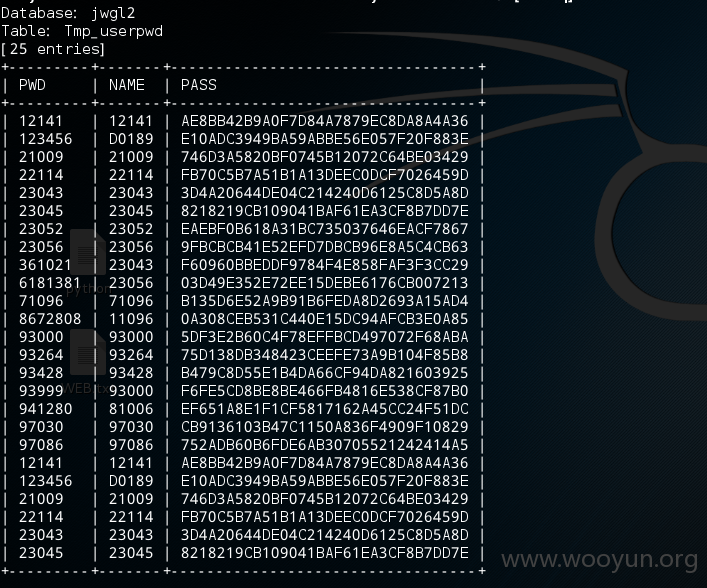The width and height of the screenshot is (707, 588).
Task: Click the Table: Tmp_userpwd line
Action: coord(82,31)
